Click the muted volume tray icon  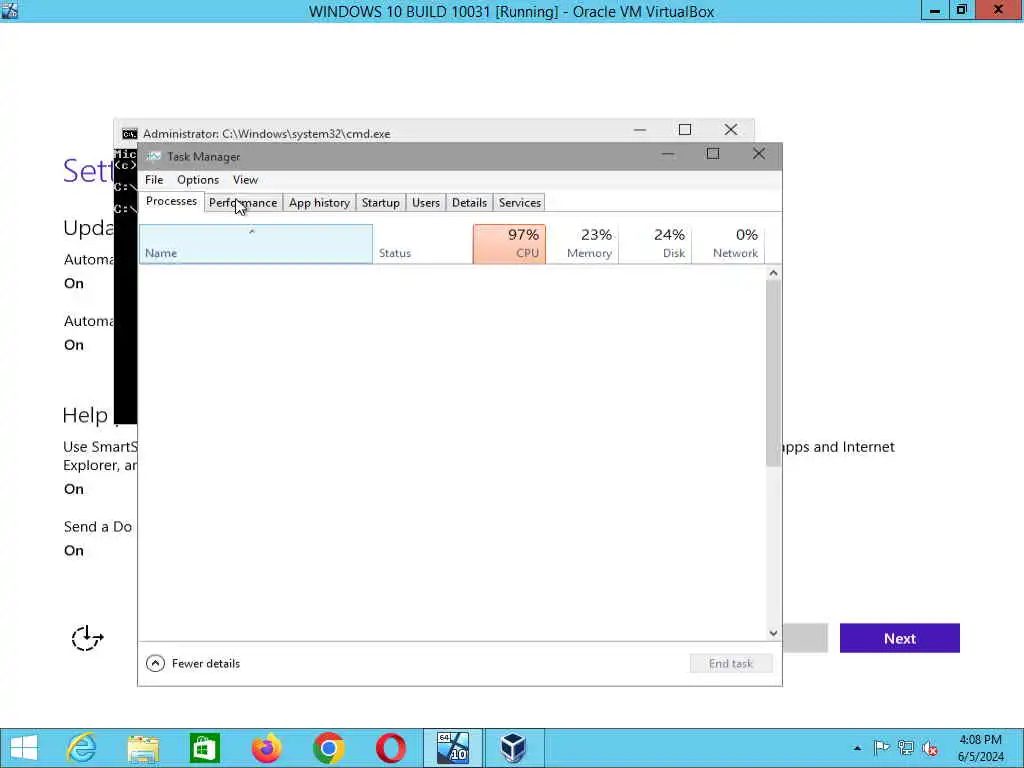[930, 748]
